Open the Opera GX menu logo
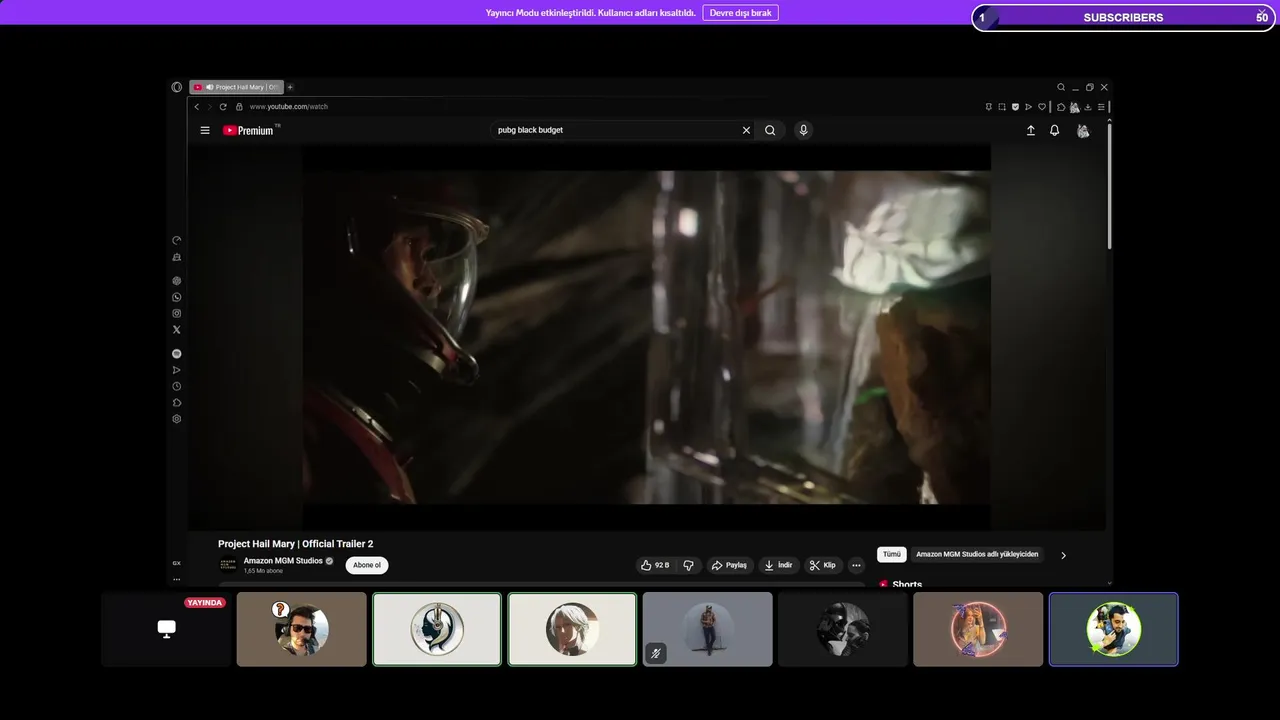Image resolution: width=1280 pixels, height=720 pixels. [x=177, y=87]
